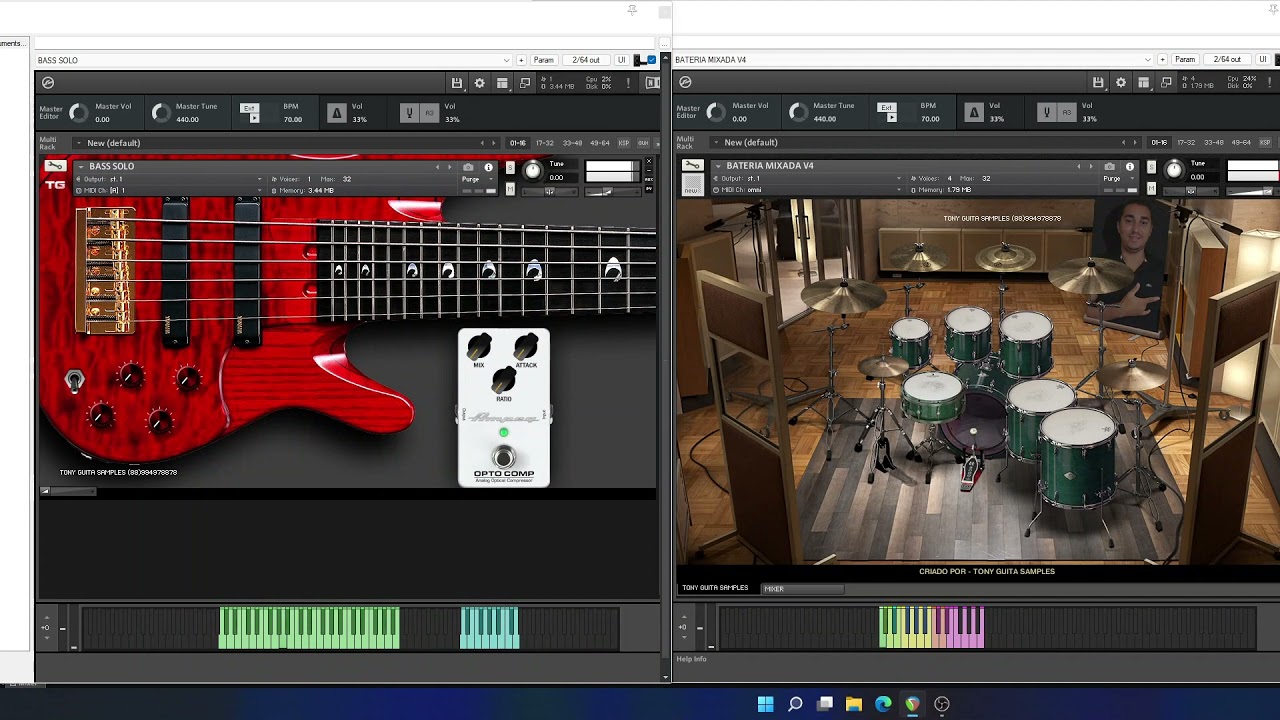1280x720 pixels.
Task: Solo the BASS SOLO instrument with S button
Action: click(x=510, y=167)
